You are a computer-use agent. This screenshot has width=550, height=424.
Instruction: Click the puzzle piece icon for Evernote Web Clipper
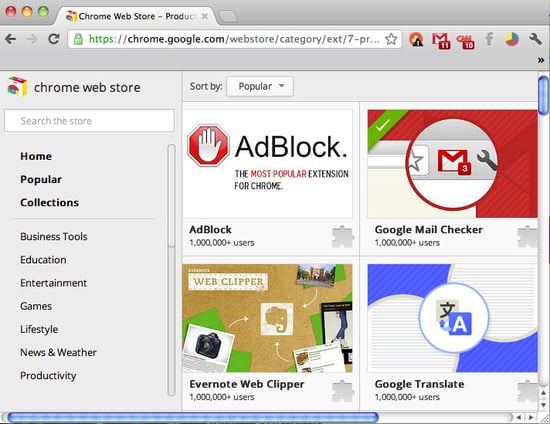click(x=343, y=391)
